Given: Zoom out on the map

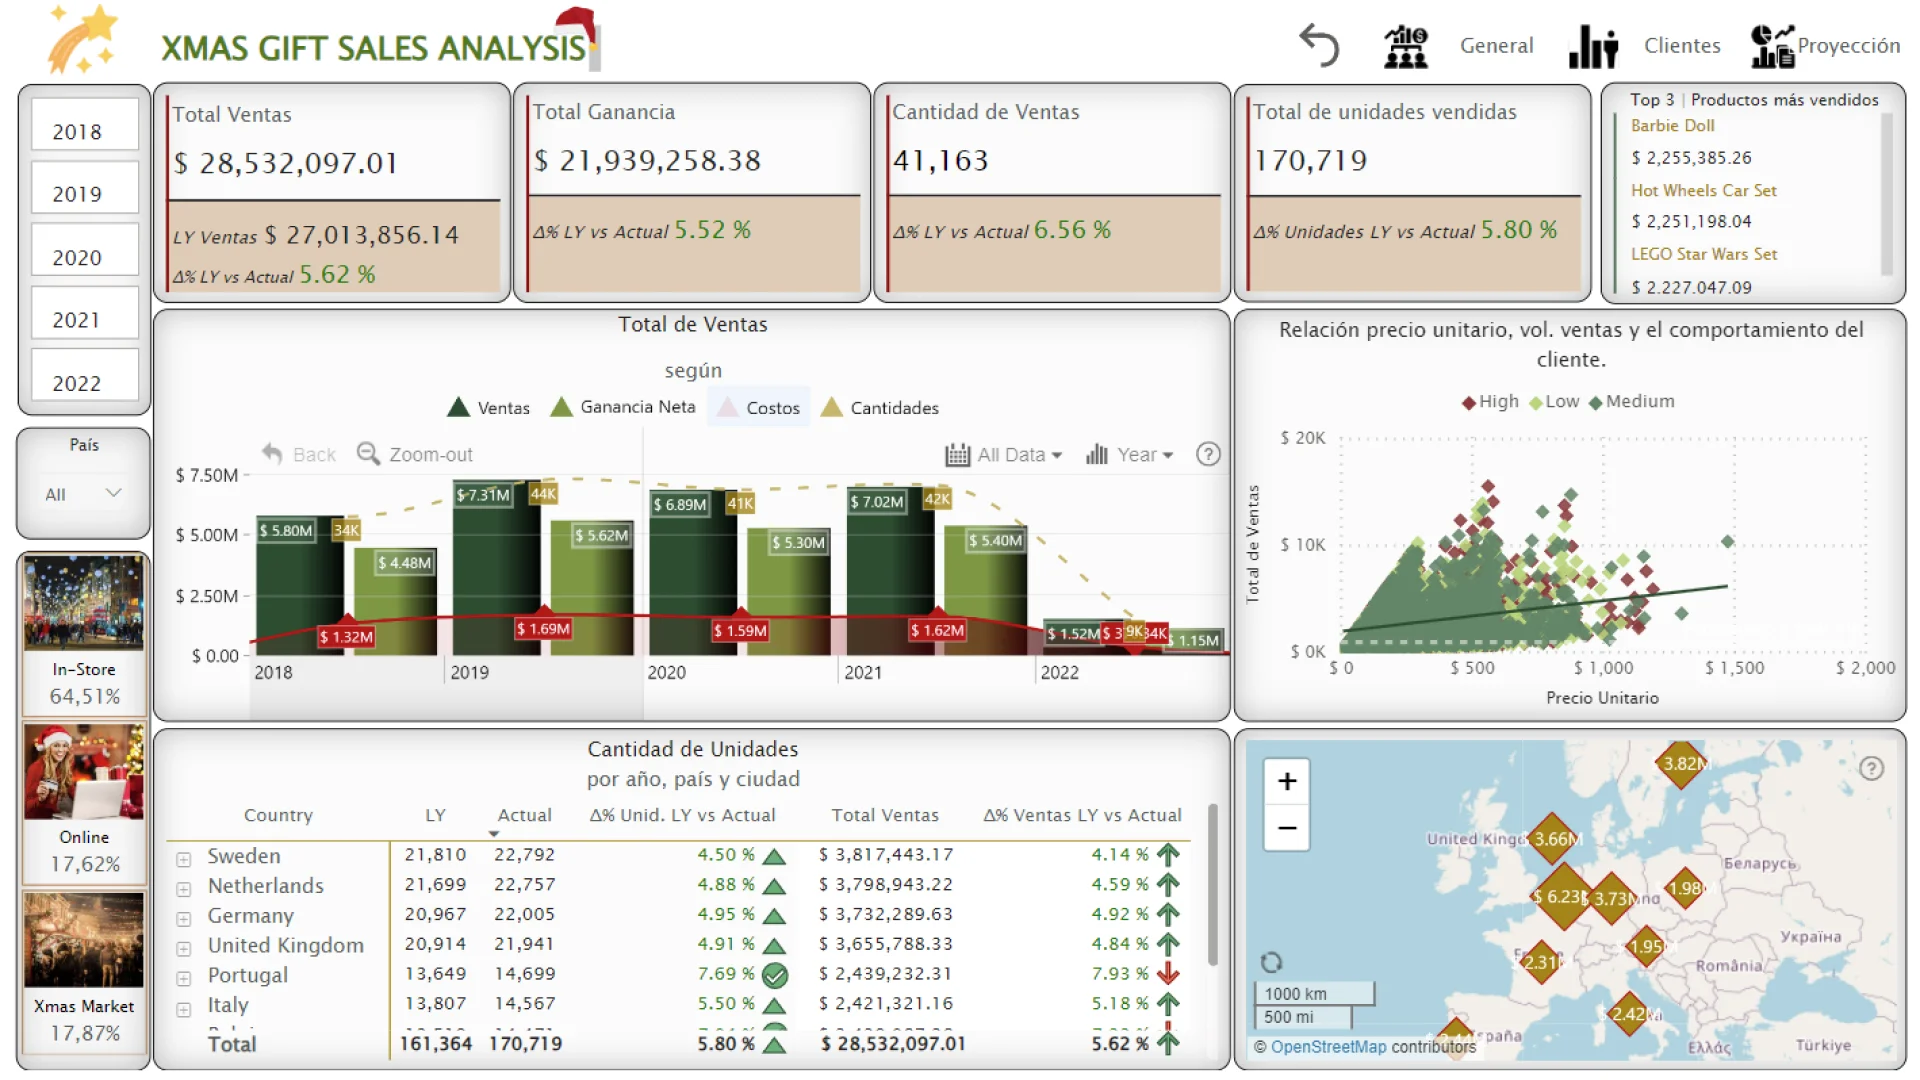Looking at the screenshot, I should click(1287, 828).
